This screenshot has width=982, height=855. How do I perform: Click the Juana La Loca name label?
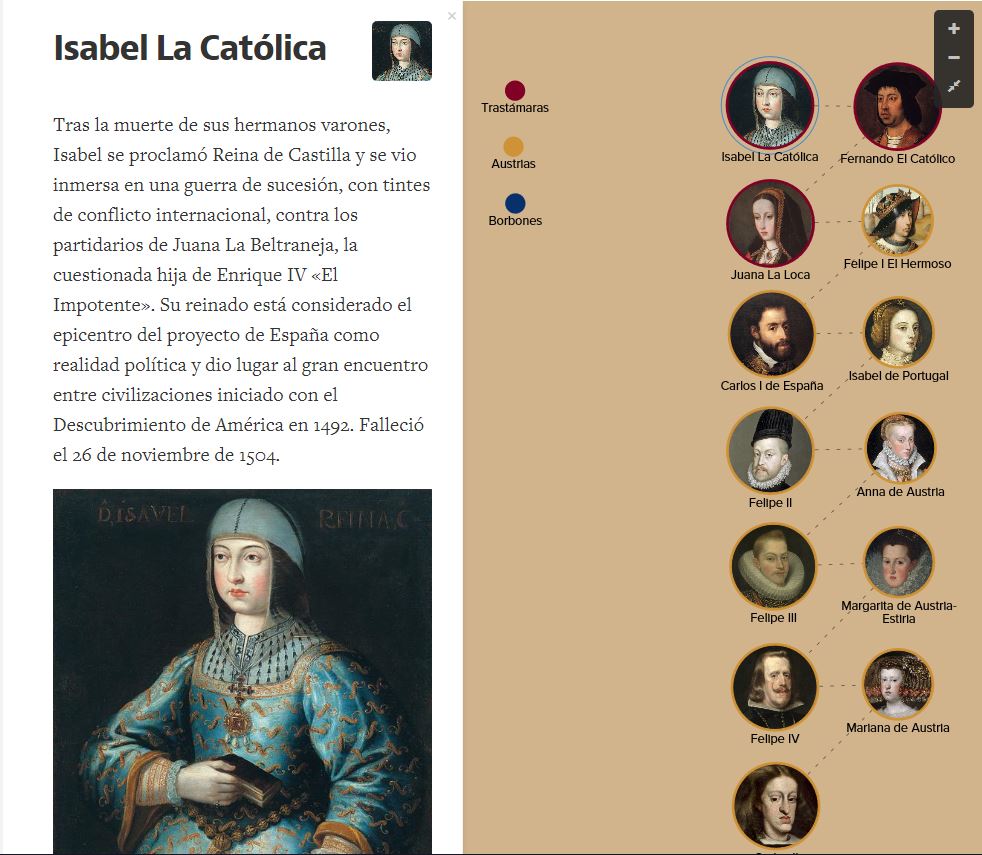[770, 274]
